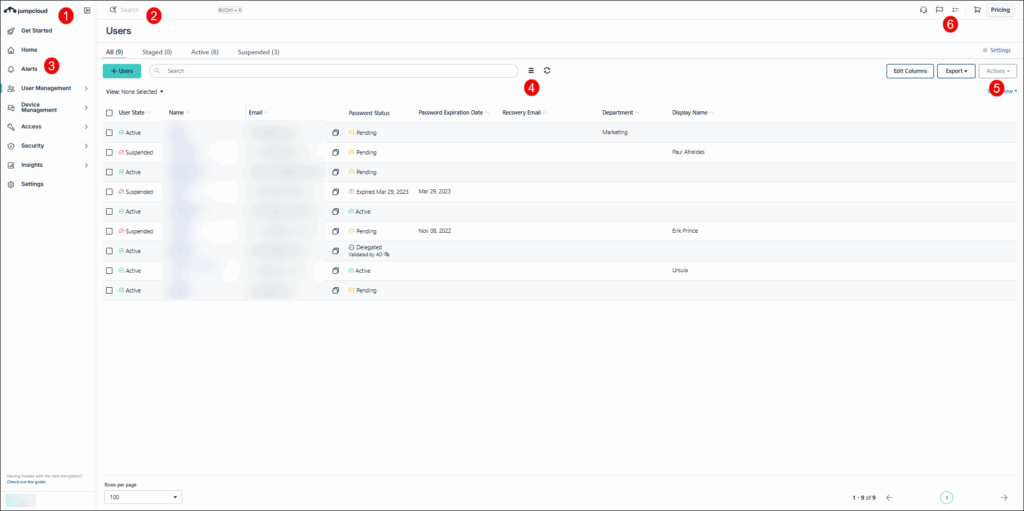1024x511 pixels.
Task: Switch to the Active (6) tab
Action: pyautogui.click(x=204, y=51)
